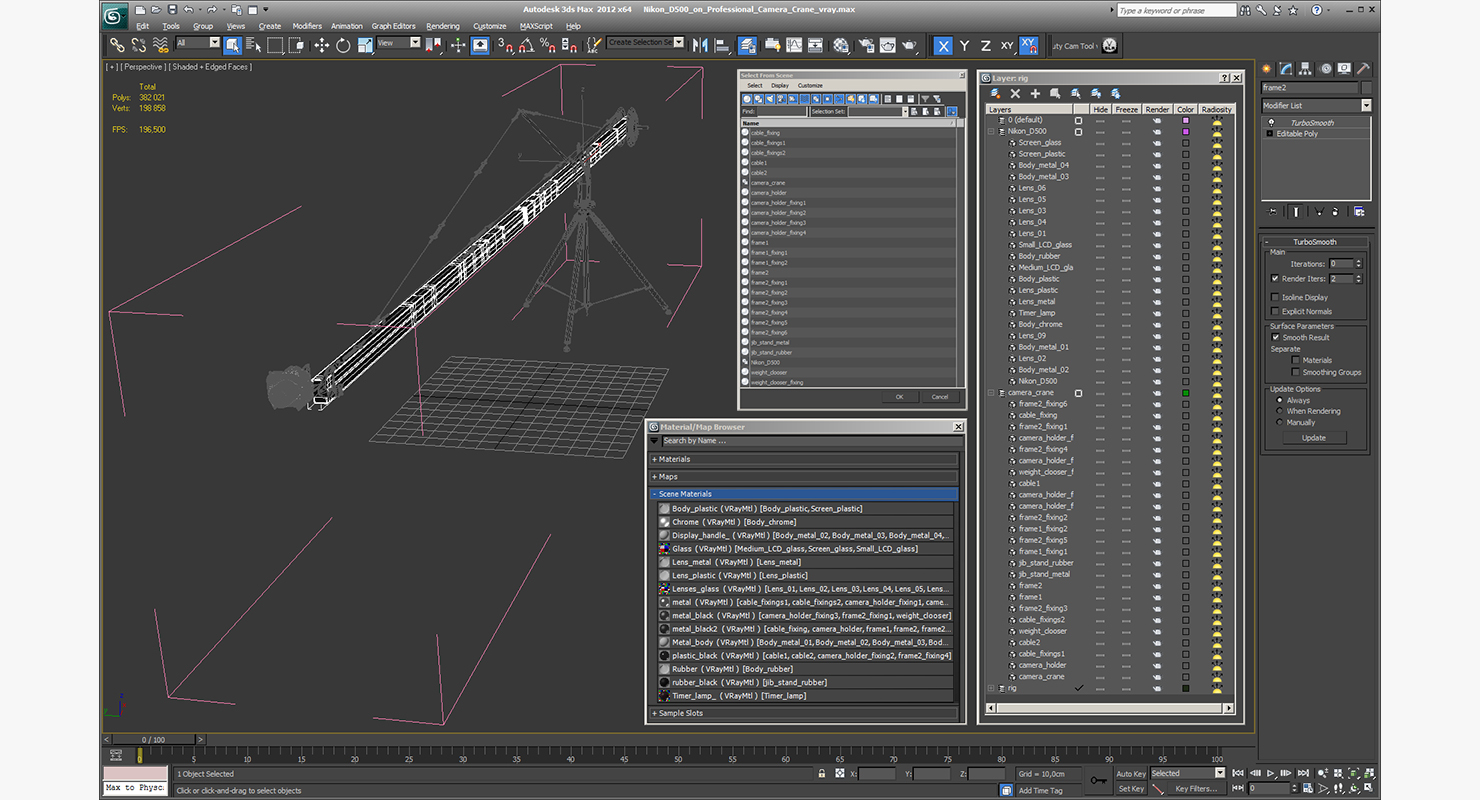Click the Unlink Selection tool
This screenshot has height=800, width=1480.
coord(139,45)
